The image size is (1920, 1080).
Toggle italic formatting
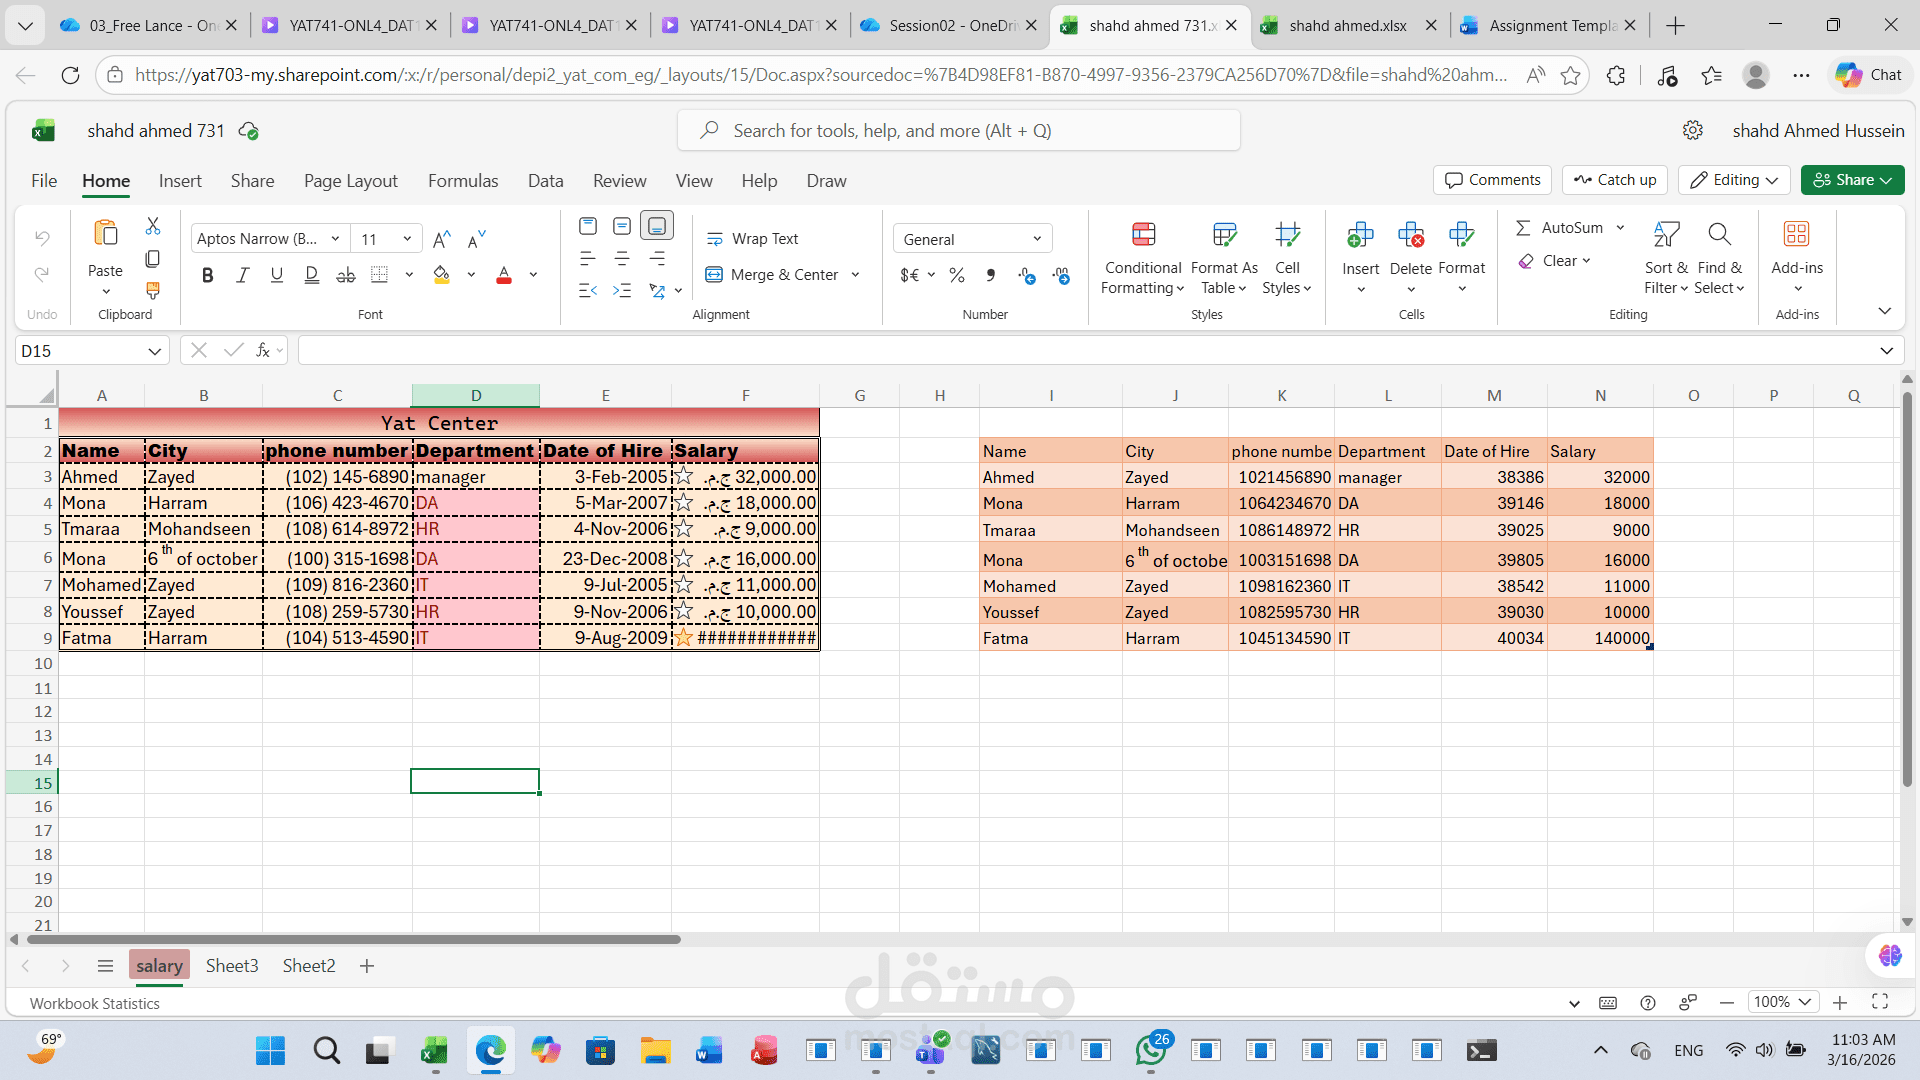tap(242, 275)
